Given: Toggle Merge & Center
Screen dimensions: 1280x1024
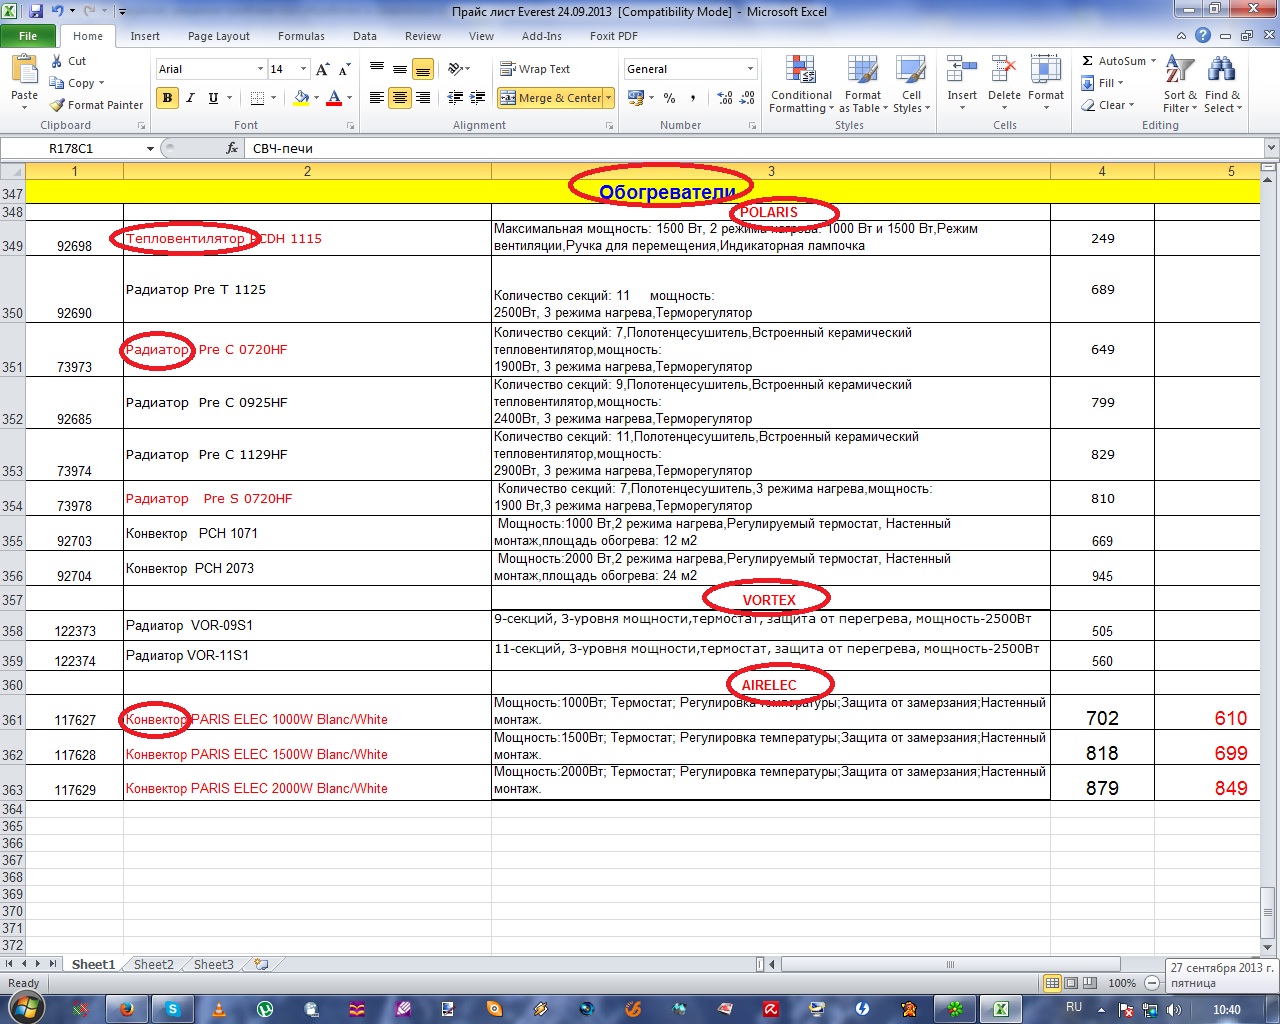Looking at the screenshot, I should pos(550,98).
